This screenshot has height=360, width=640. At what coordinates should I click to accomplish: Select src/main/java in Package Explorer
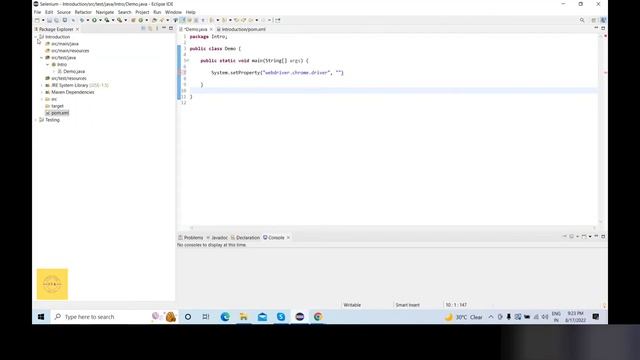(65, 44)
